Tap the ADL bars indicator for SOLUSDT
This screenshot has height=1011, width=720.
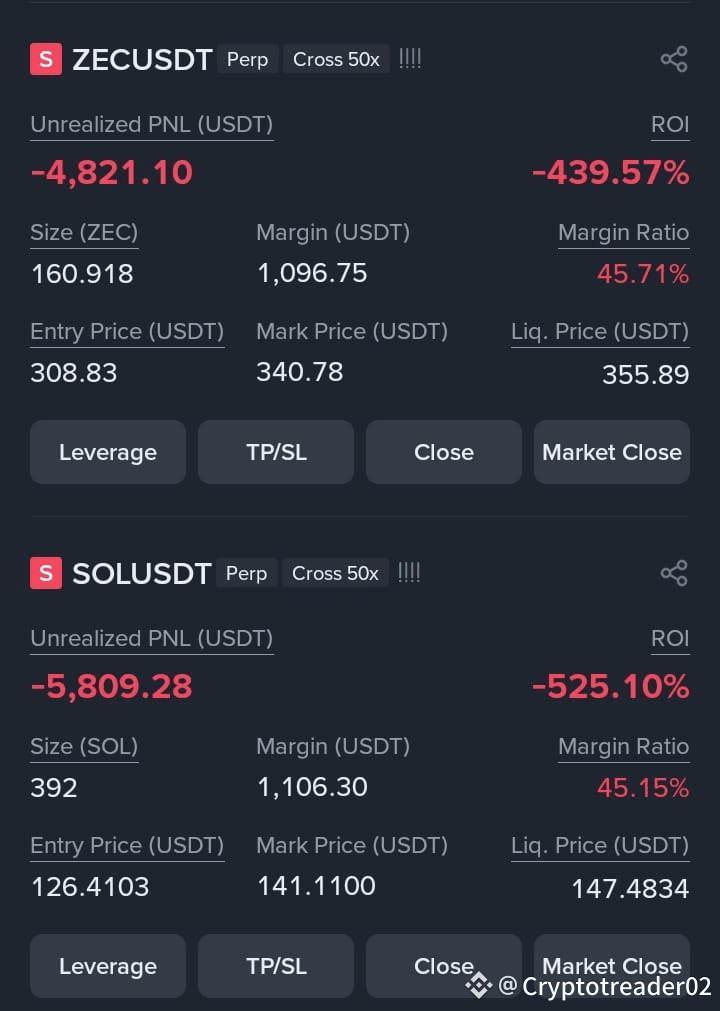409,573
